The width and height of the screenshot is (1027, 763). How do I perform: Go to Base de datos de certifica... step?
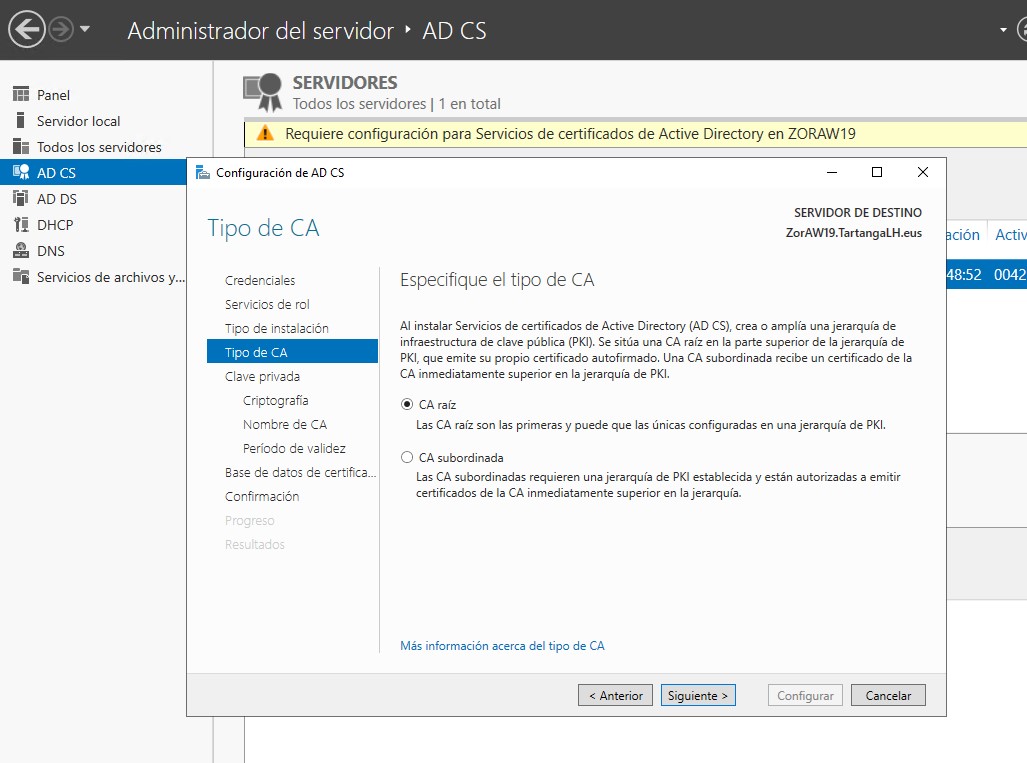tap(300, 472)
